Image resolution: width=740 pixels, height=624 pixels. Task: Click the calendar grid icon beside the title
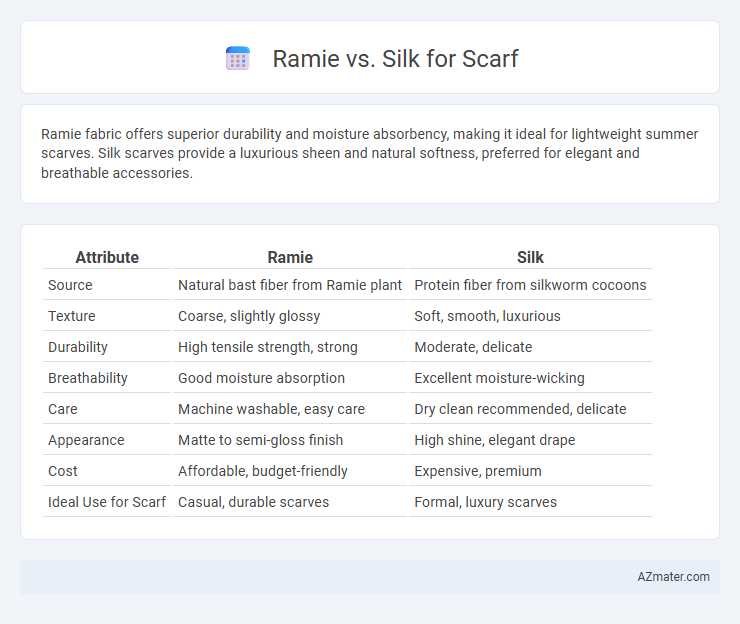[x=238, y=59]
